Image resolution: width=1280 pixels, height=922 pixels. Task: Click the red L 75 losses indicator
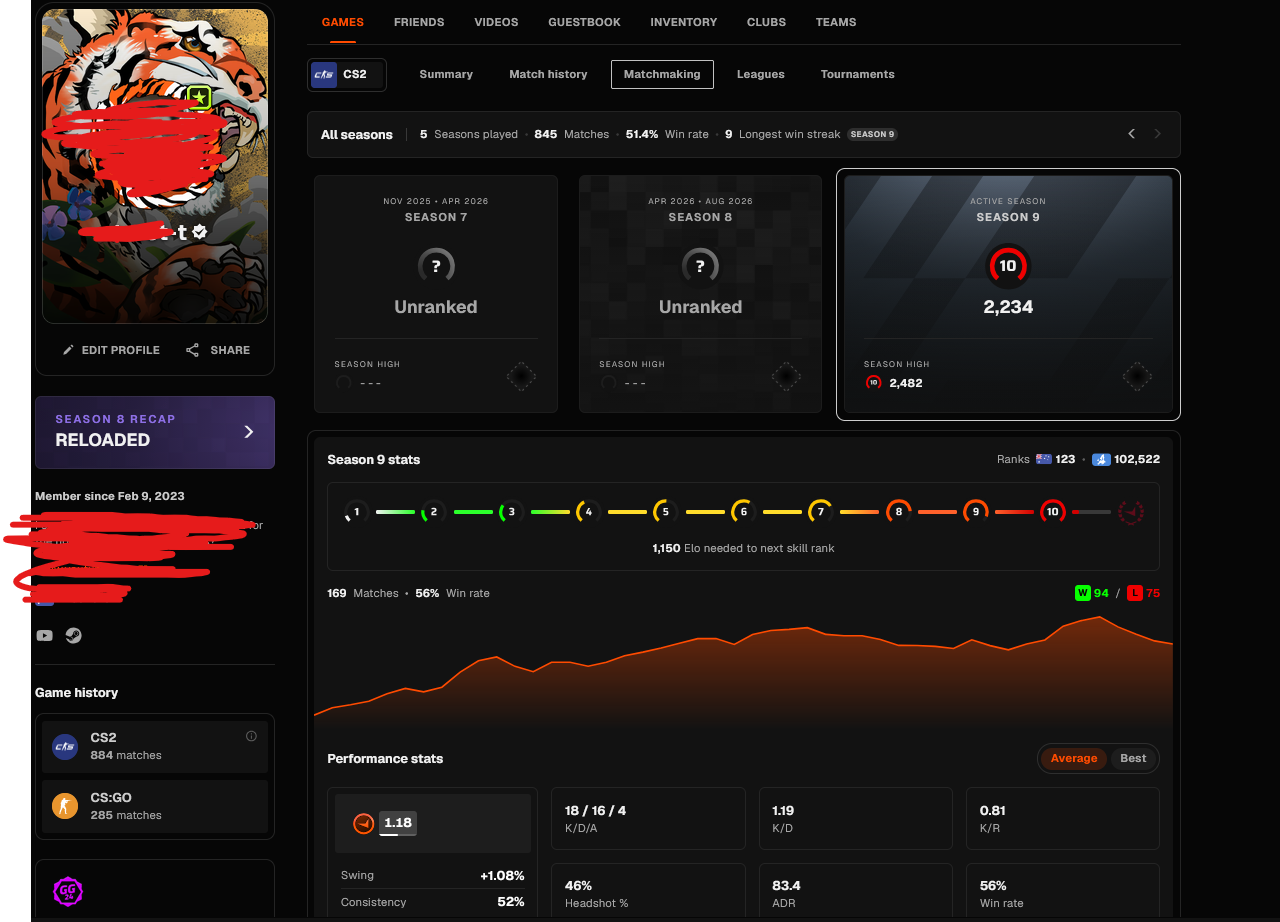(x=1144, y=593)
